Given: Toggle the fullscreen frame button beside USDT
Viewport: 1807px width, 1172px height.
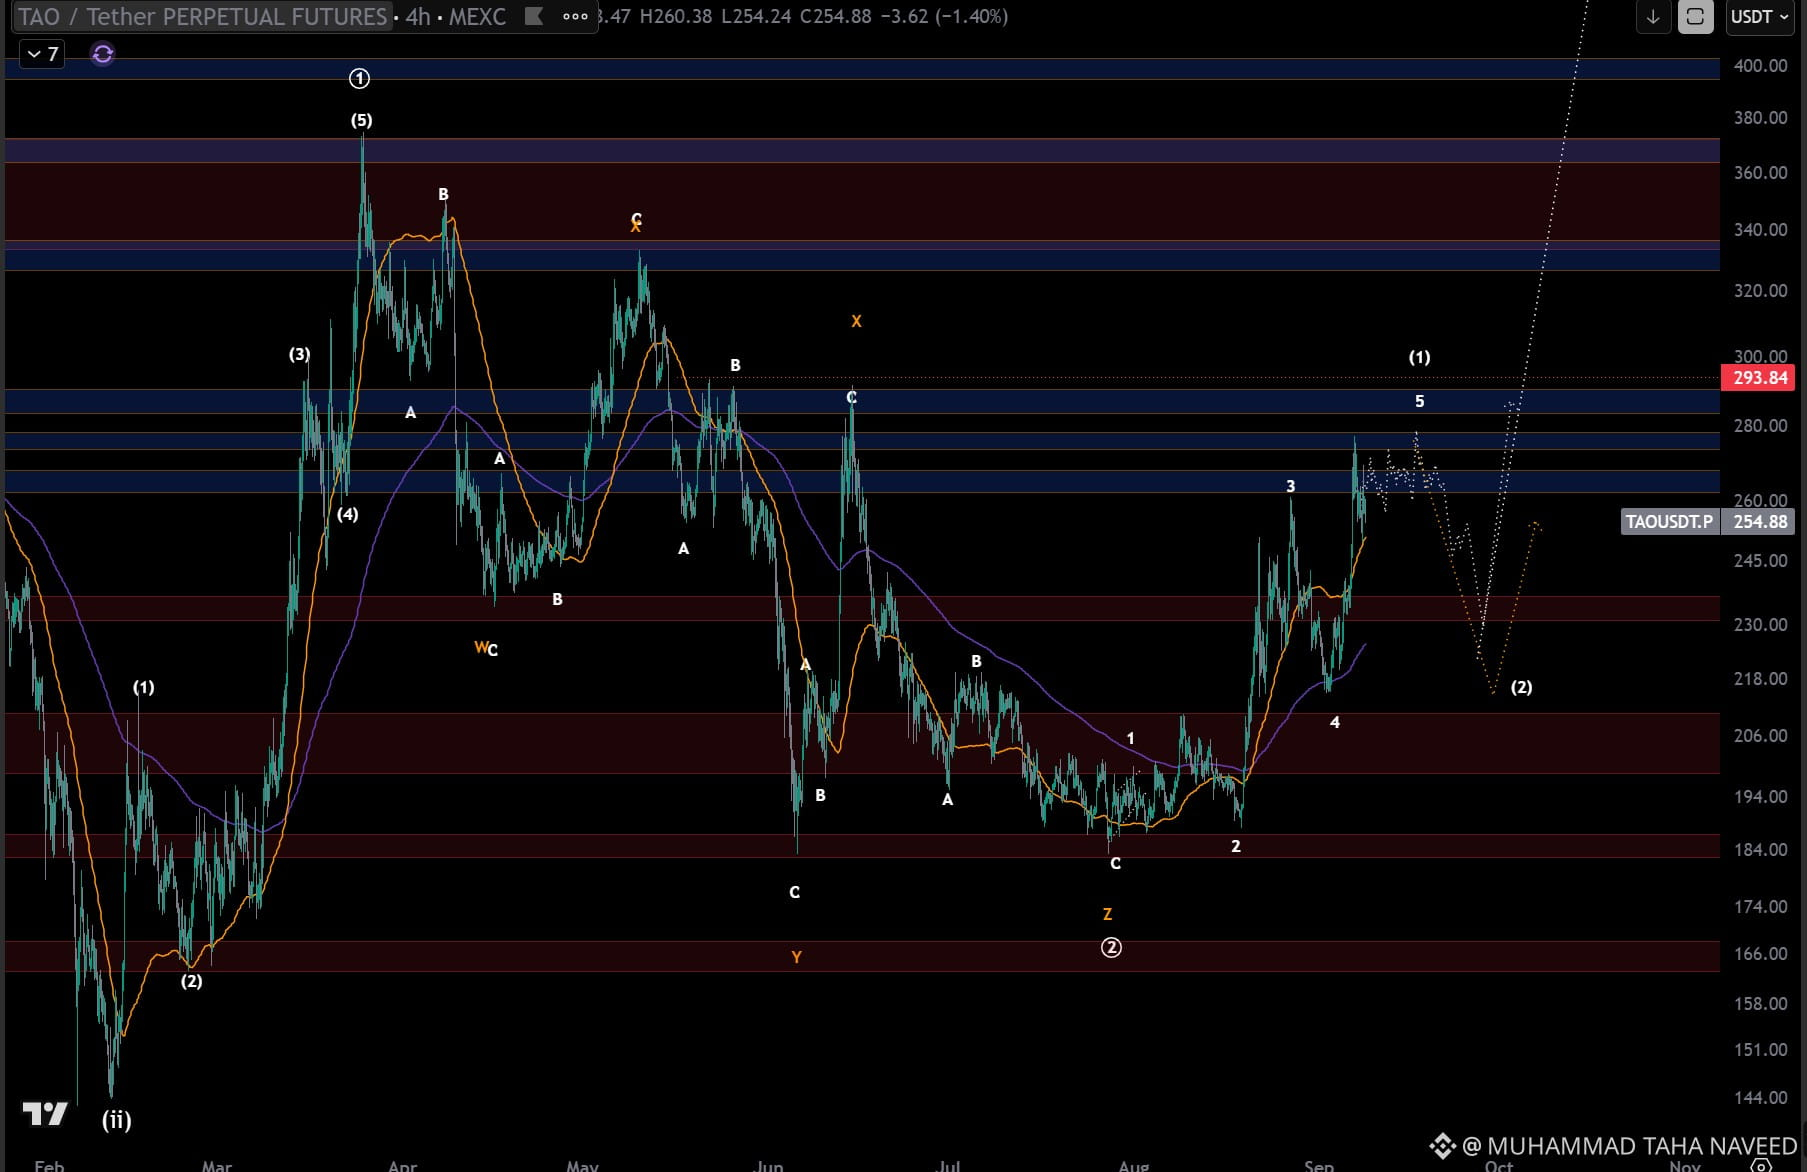Looking at the screenshot, I should click(x=1695, y=17).
